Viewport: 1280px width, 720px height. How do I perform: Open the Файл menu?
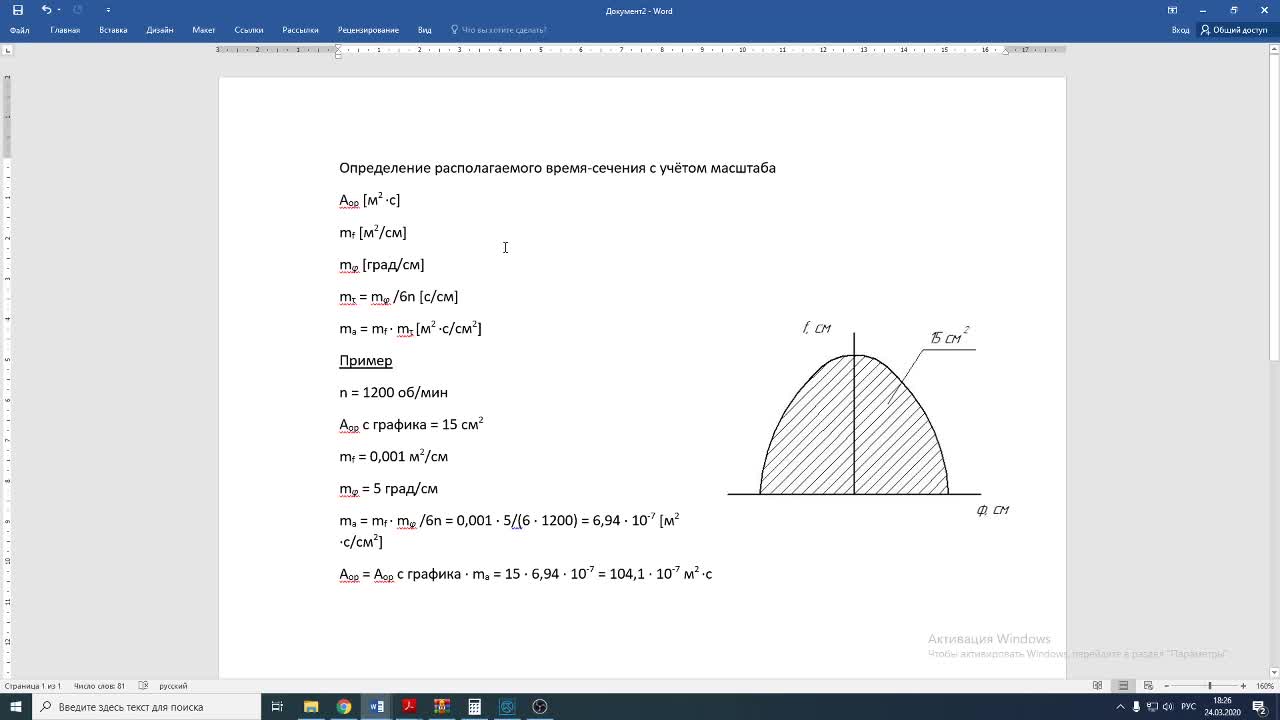[x=19, y=30]
